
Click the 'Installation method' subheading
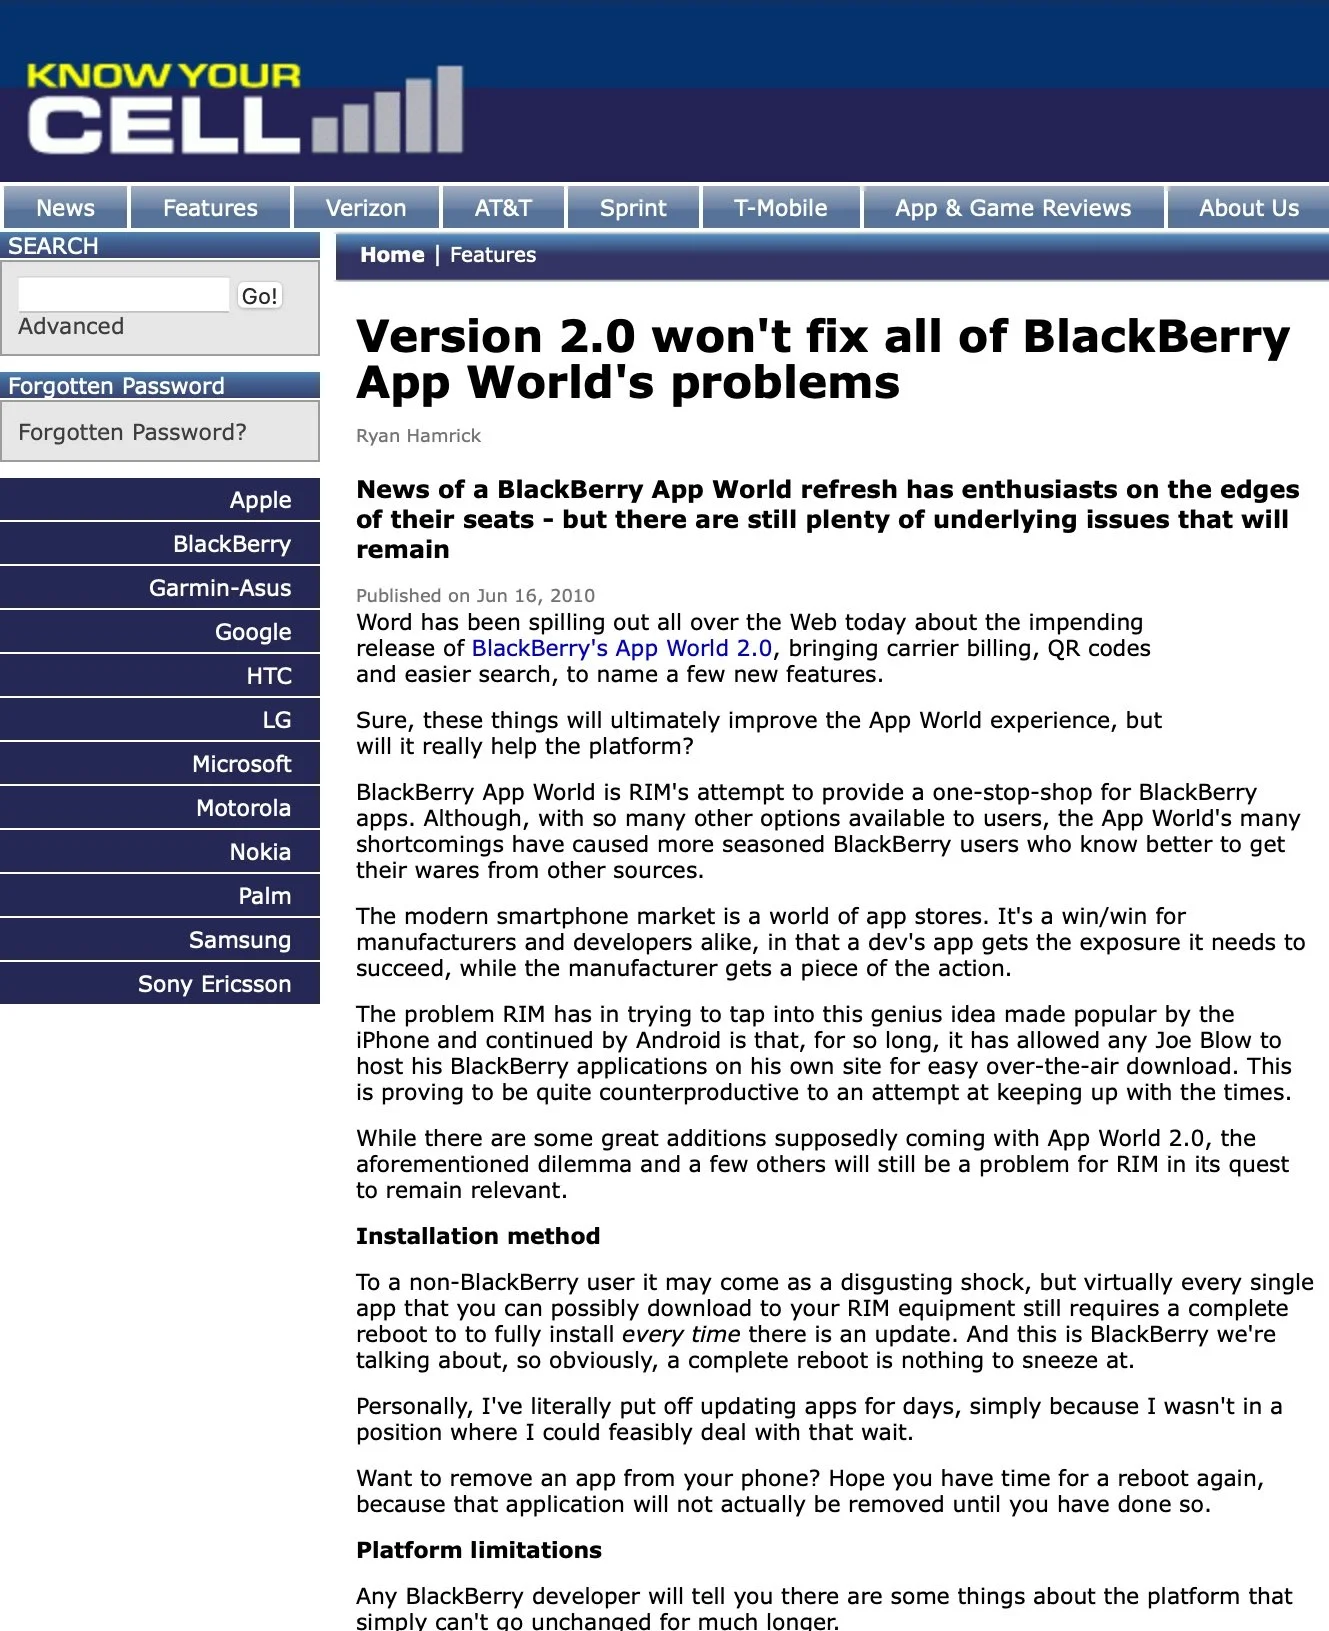[478, 1236]
